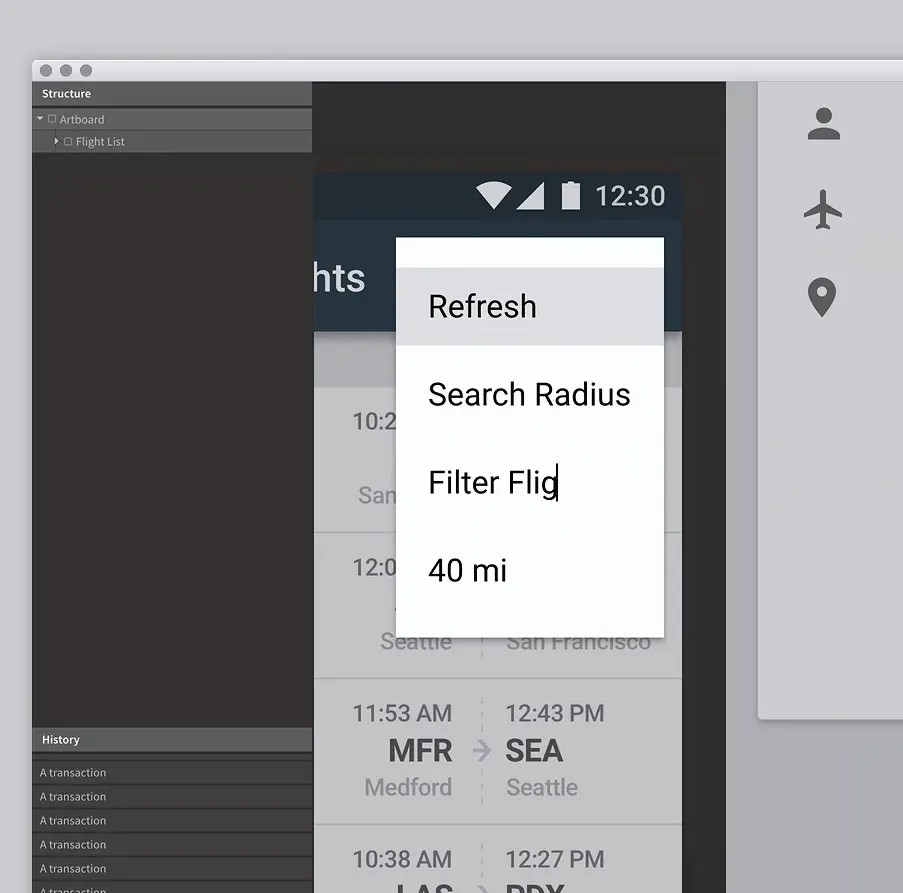
Task: Open the MFR to SEA flight row
Action: (498, 751)
